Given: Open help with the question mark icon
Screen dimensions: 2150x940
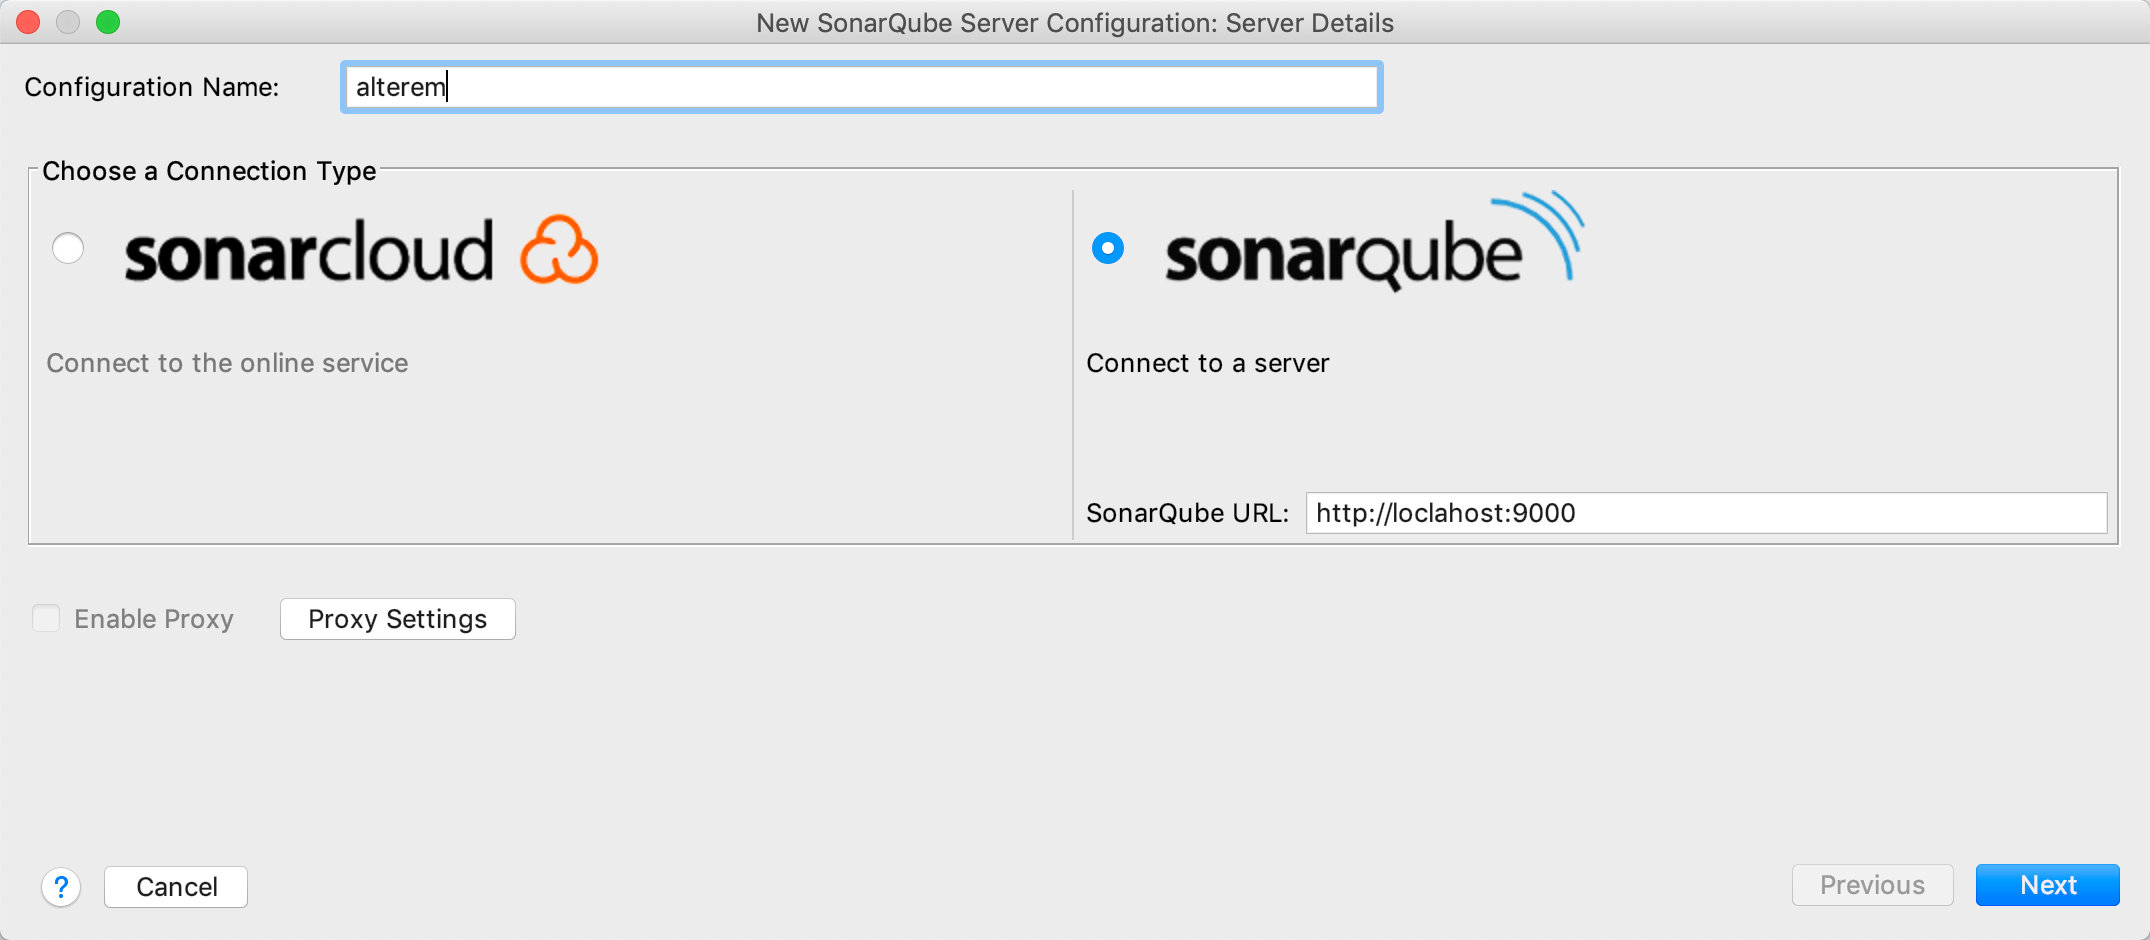Looking at the screenshot, I should coord(61,887).
